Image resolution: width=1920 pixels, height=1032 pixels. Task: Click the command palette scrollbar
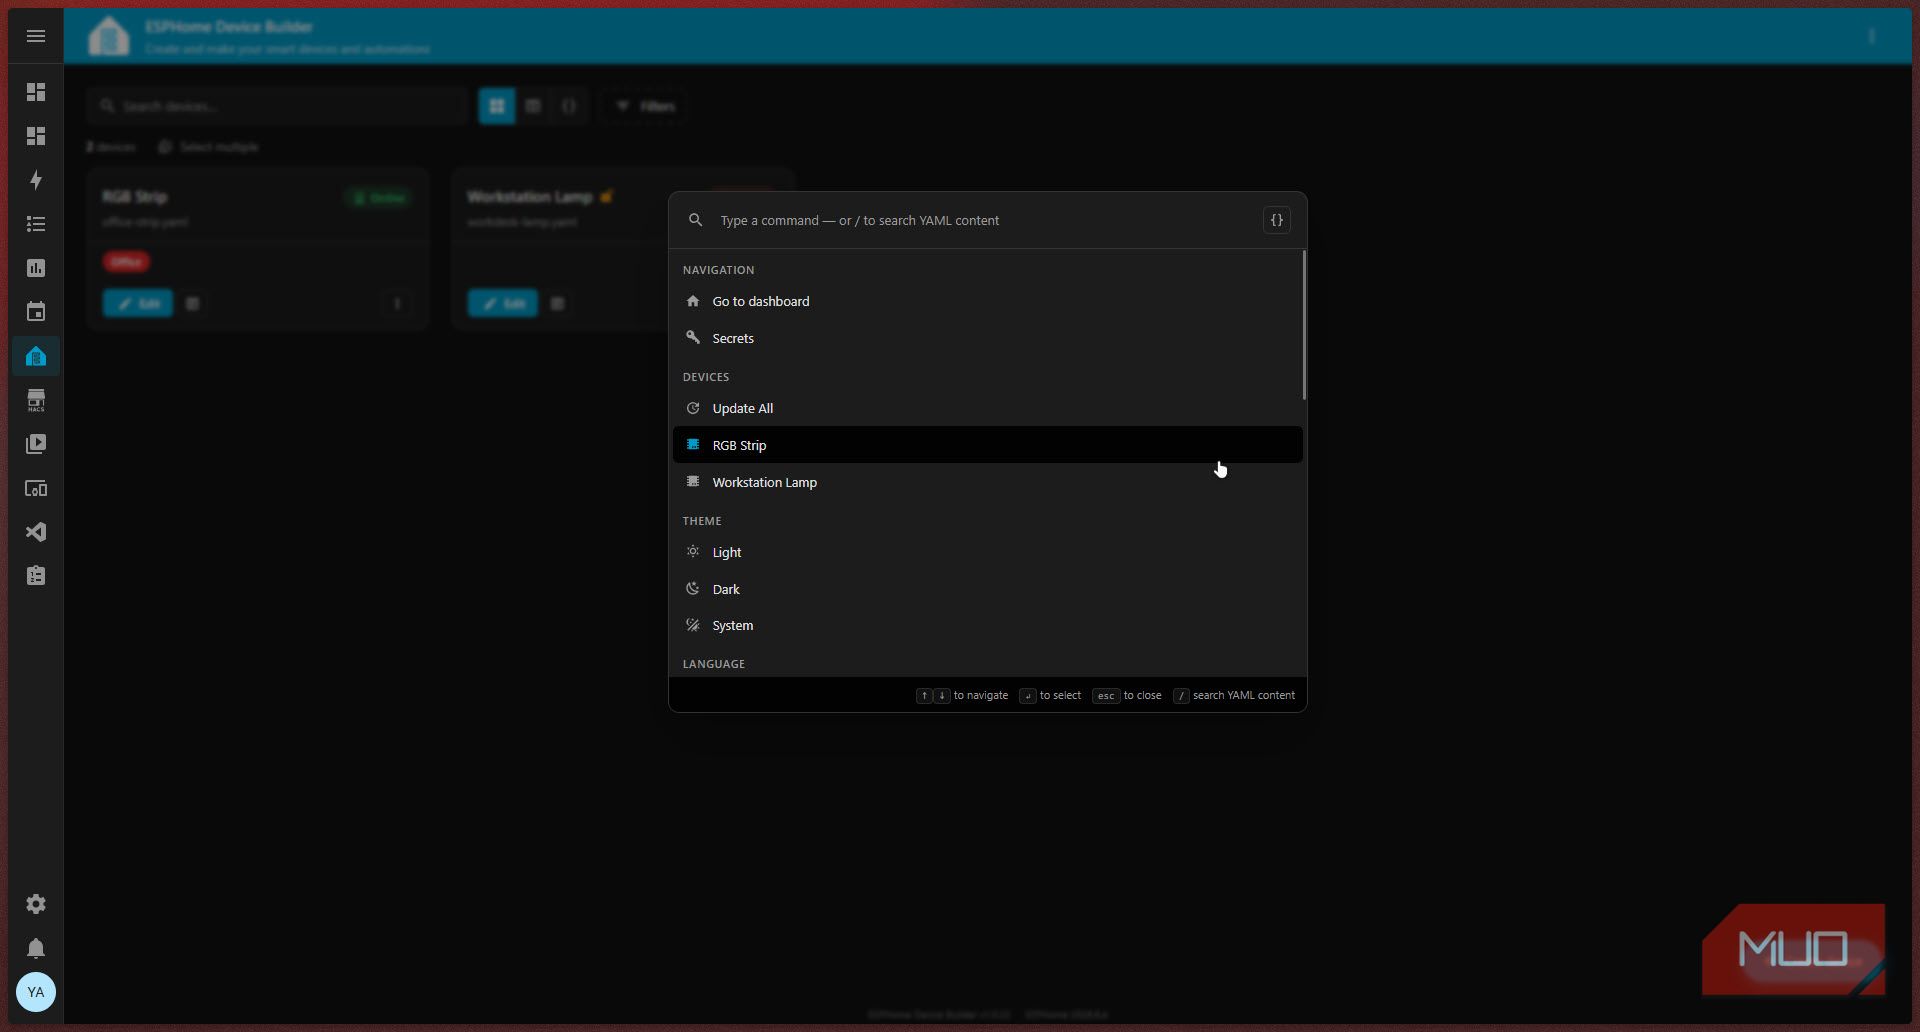point(1304,325)
